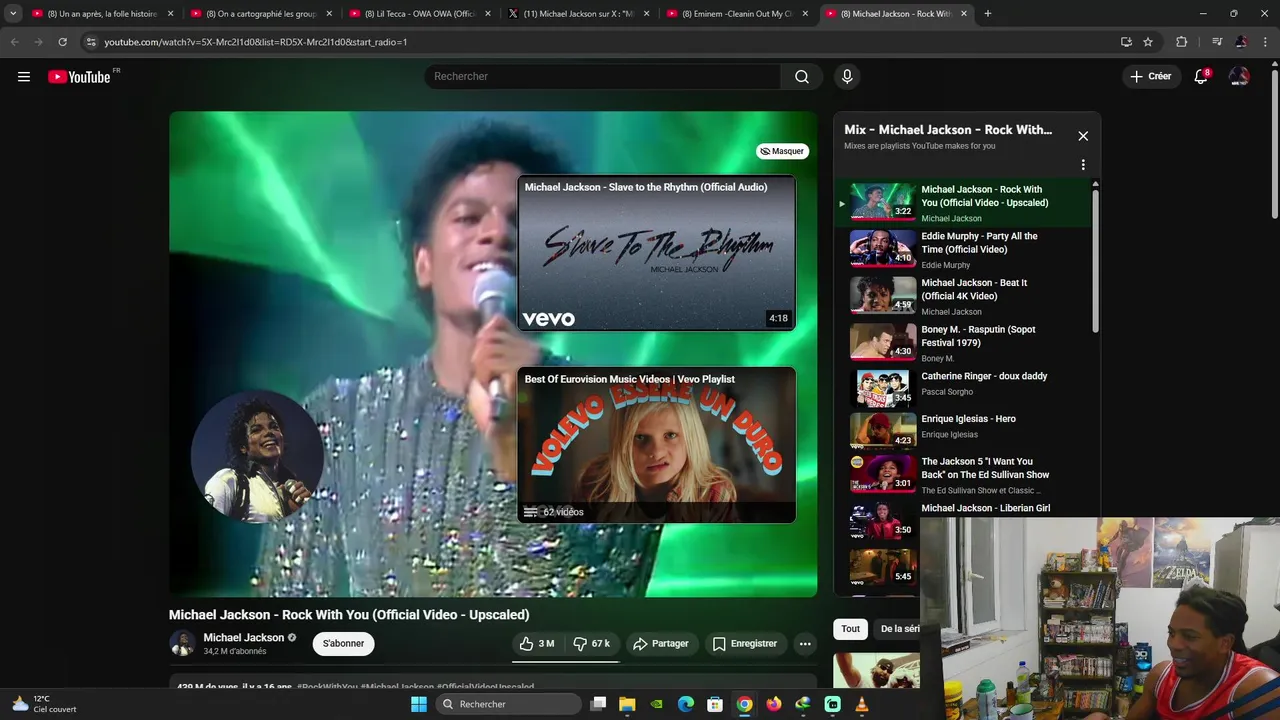This screenshot has height=720, width=1280.
Task: Open Chrome profile avatar in toolbar
Action: [1241, 42]
